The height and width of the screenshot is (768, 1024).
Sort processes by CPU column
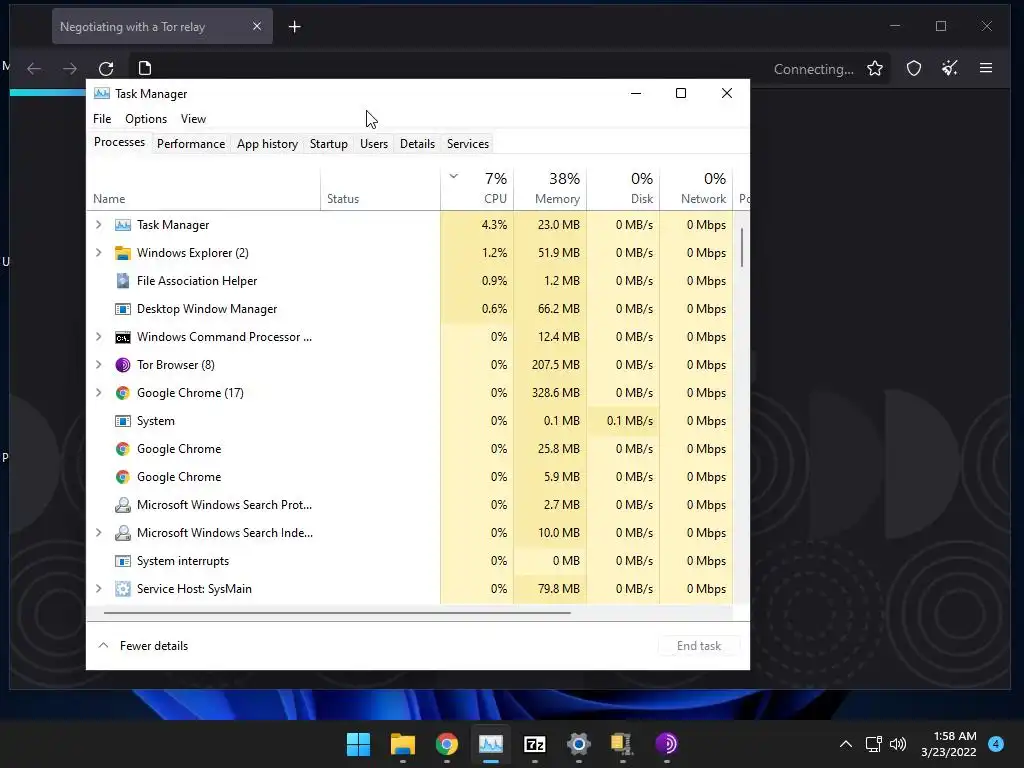pos(478,189)
